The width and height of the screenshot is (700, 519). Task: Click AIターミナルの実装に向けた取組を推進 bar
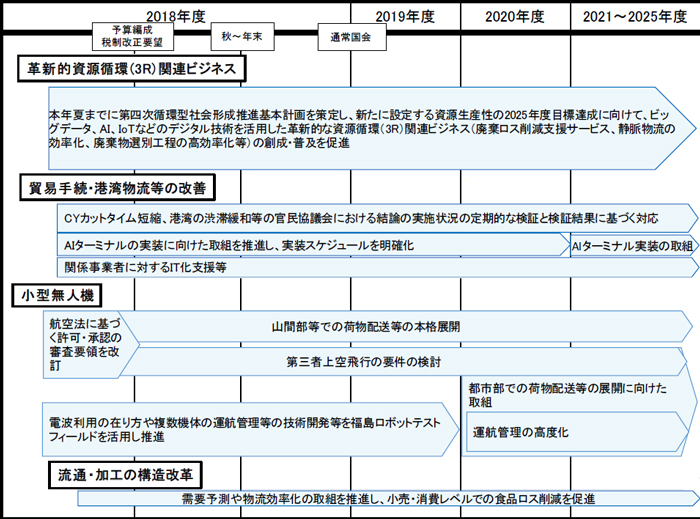click(313, 245)
